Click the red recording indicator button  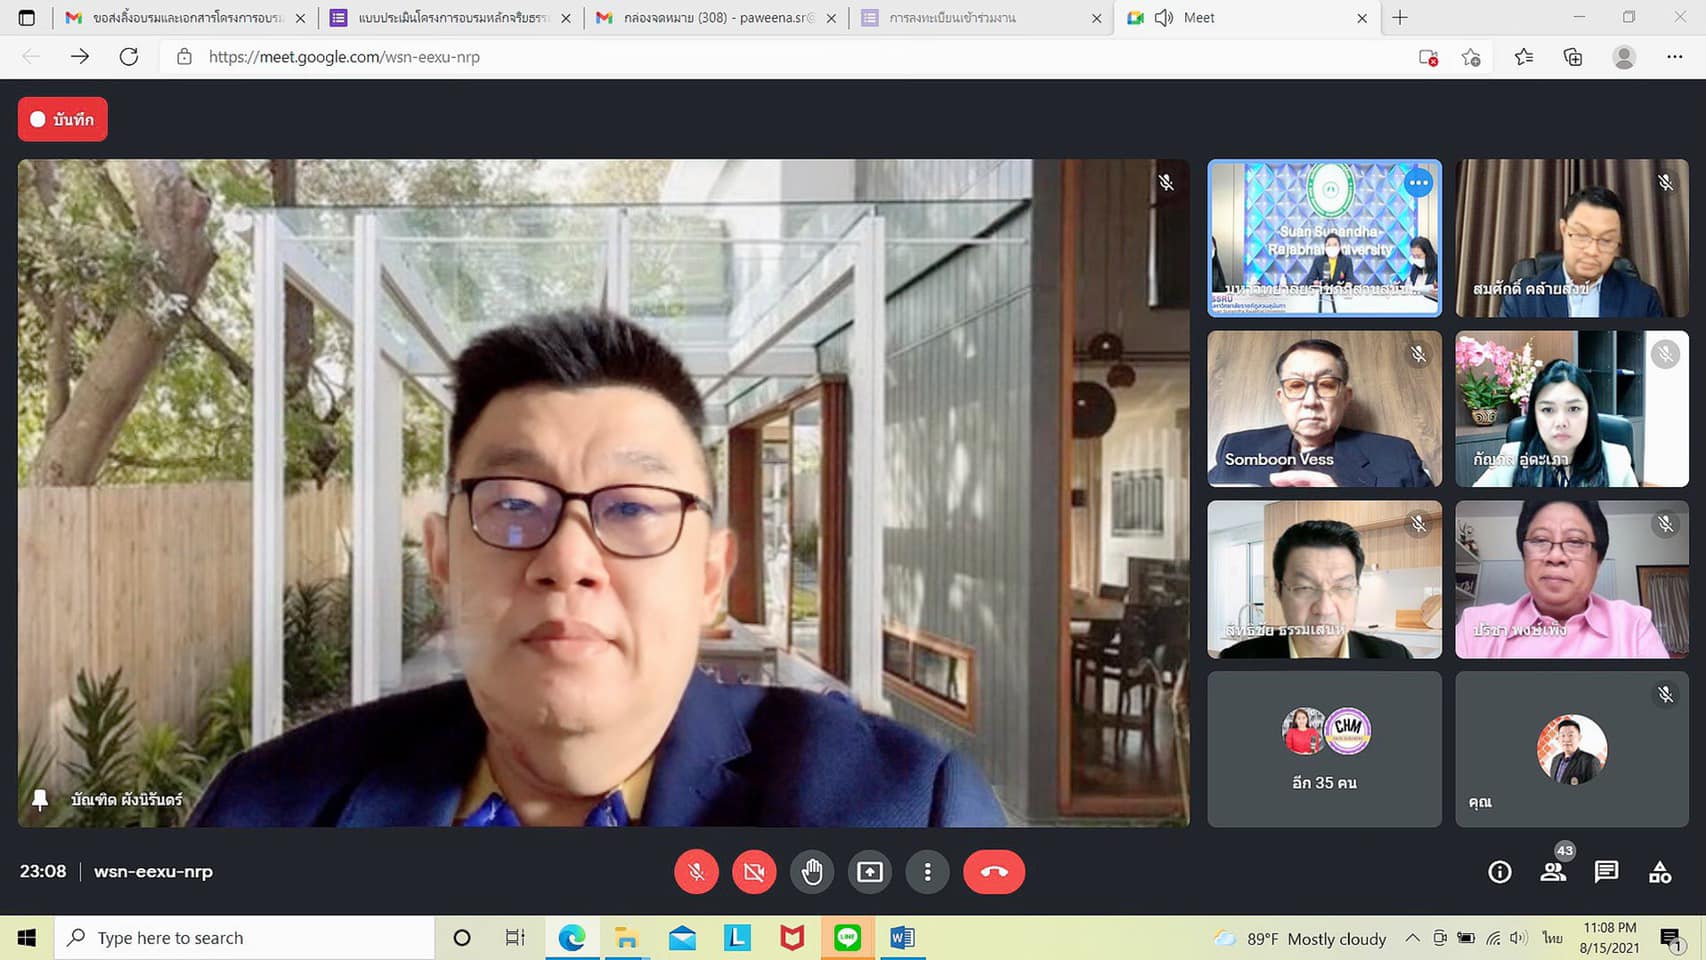point(62,120)
